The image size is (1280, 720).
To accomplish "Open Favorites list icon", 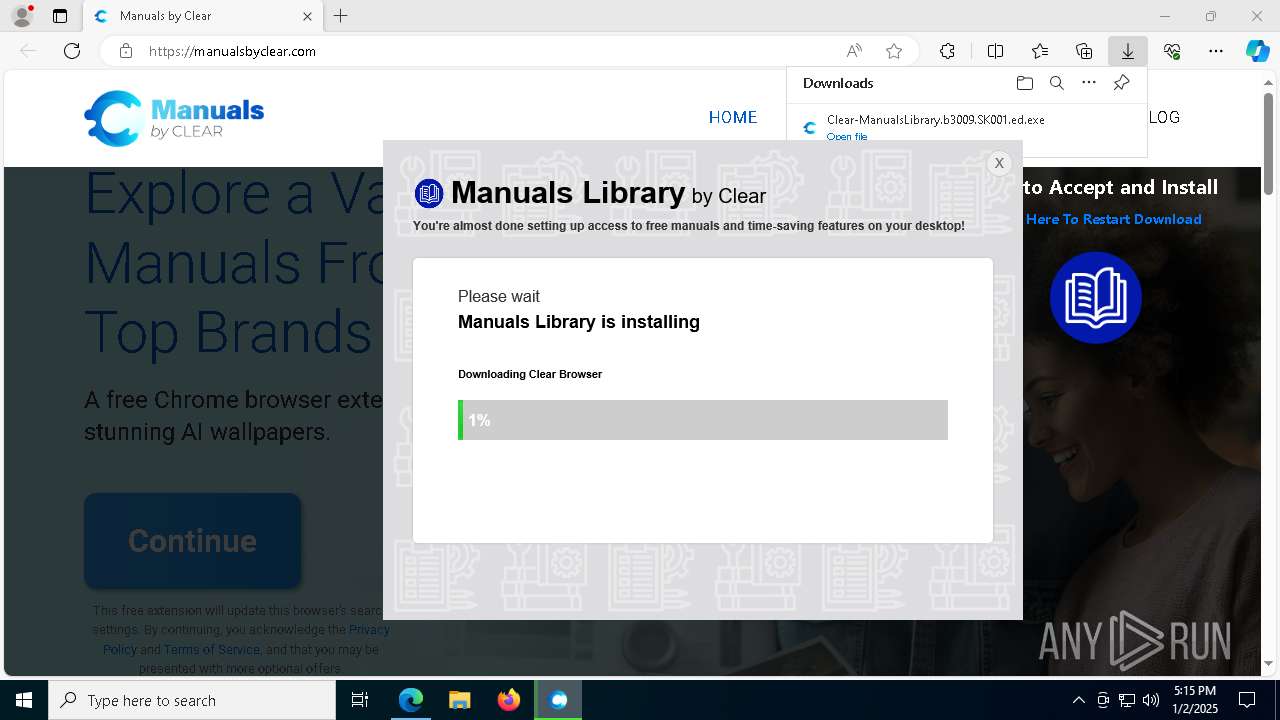I will point(1040,51).
